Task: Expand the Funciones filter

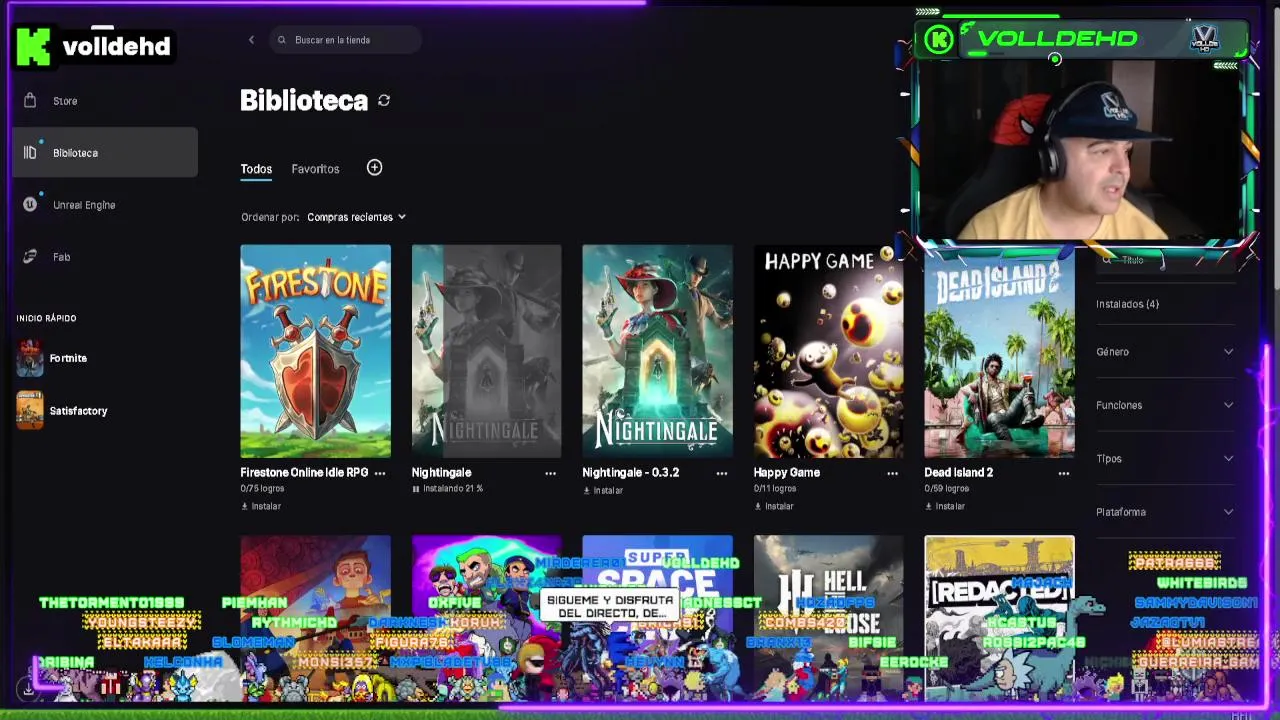Action: coord(1165,405)
